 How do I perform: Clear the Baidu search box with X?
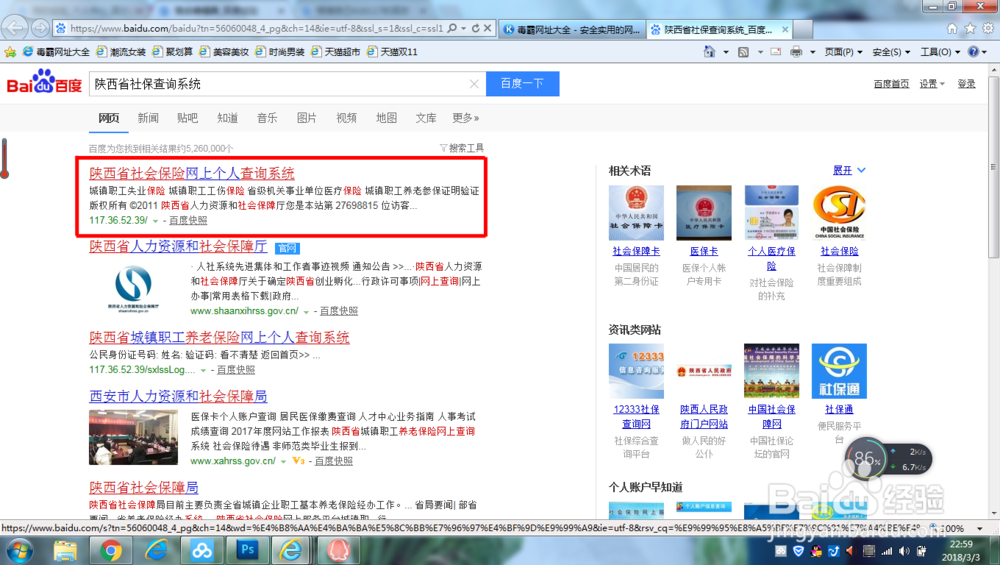(474, 84)
